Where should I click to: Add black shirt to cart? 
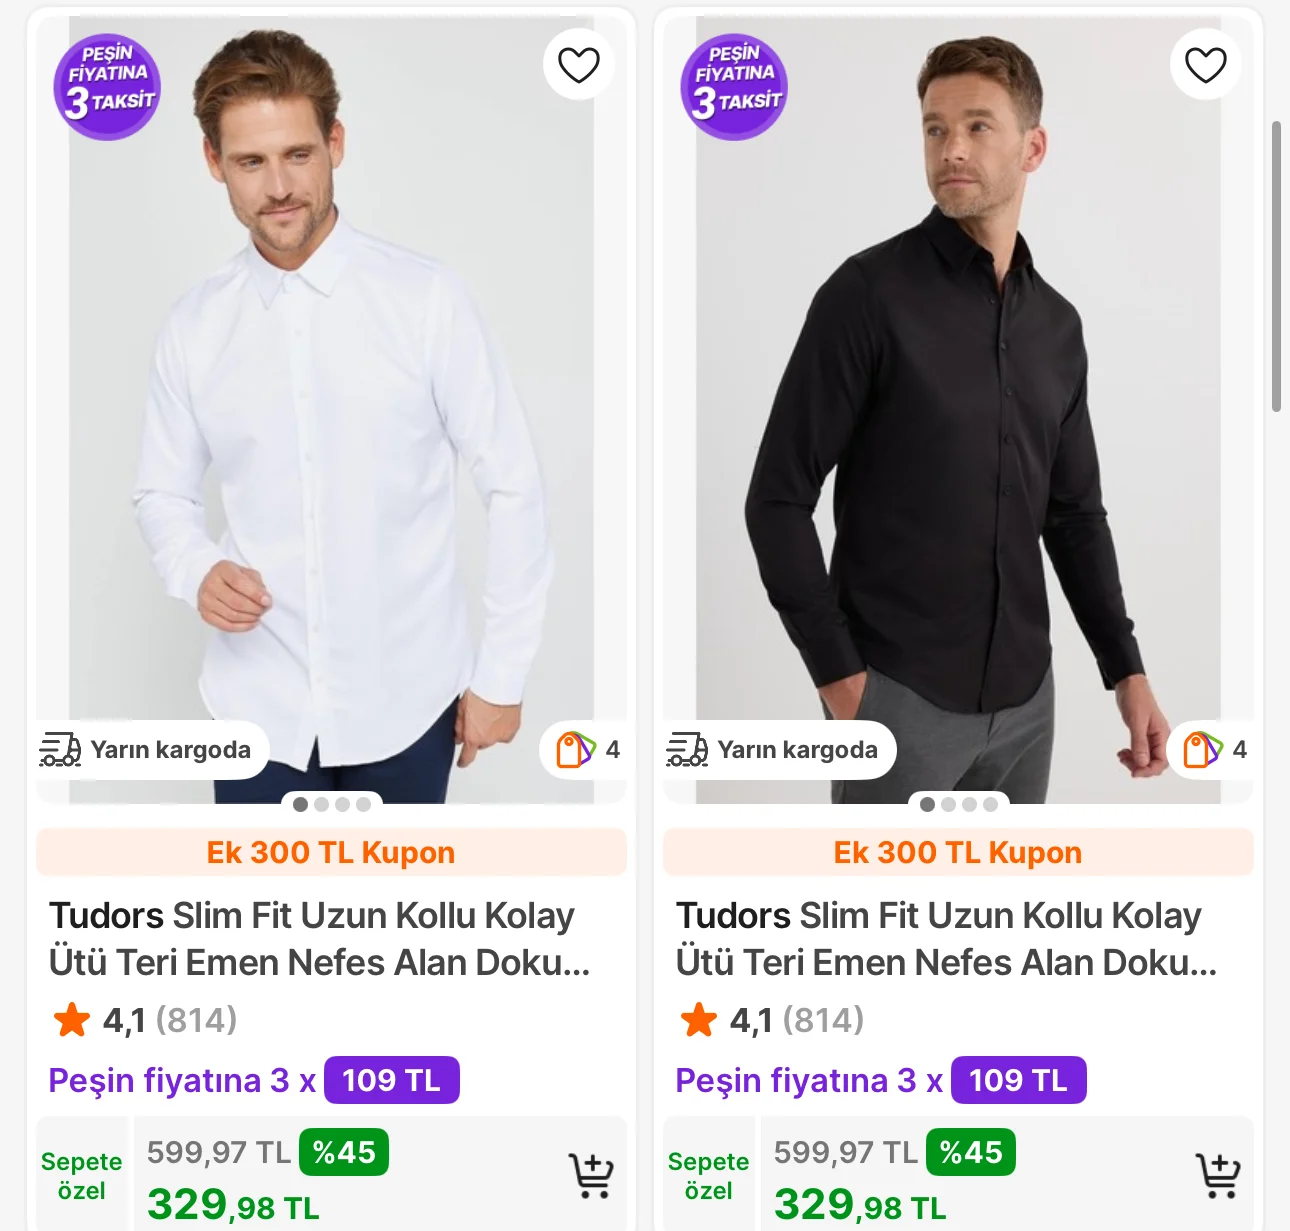[1218, 1176]
